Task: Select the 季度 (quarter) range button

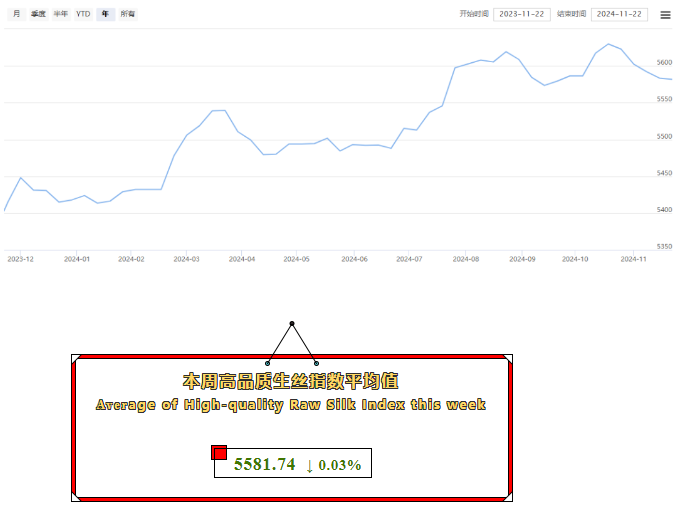Action: [x=38, y=14]
